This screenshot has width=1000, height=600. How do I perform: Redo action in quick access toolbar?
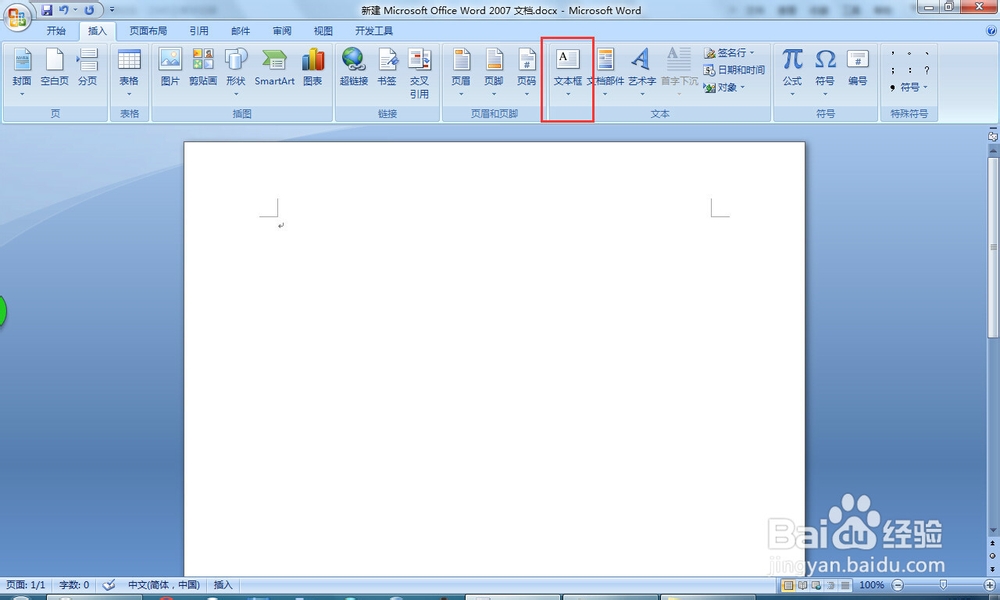point(89,10)
